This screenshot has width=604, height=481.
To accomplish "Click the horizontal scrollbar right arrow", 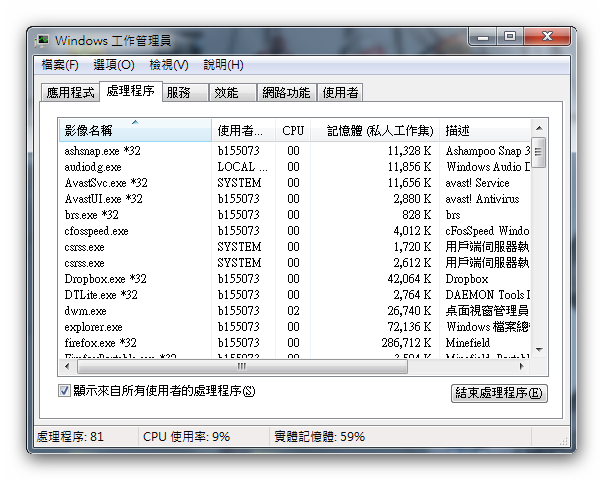I will [x=522, y=366].
